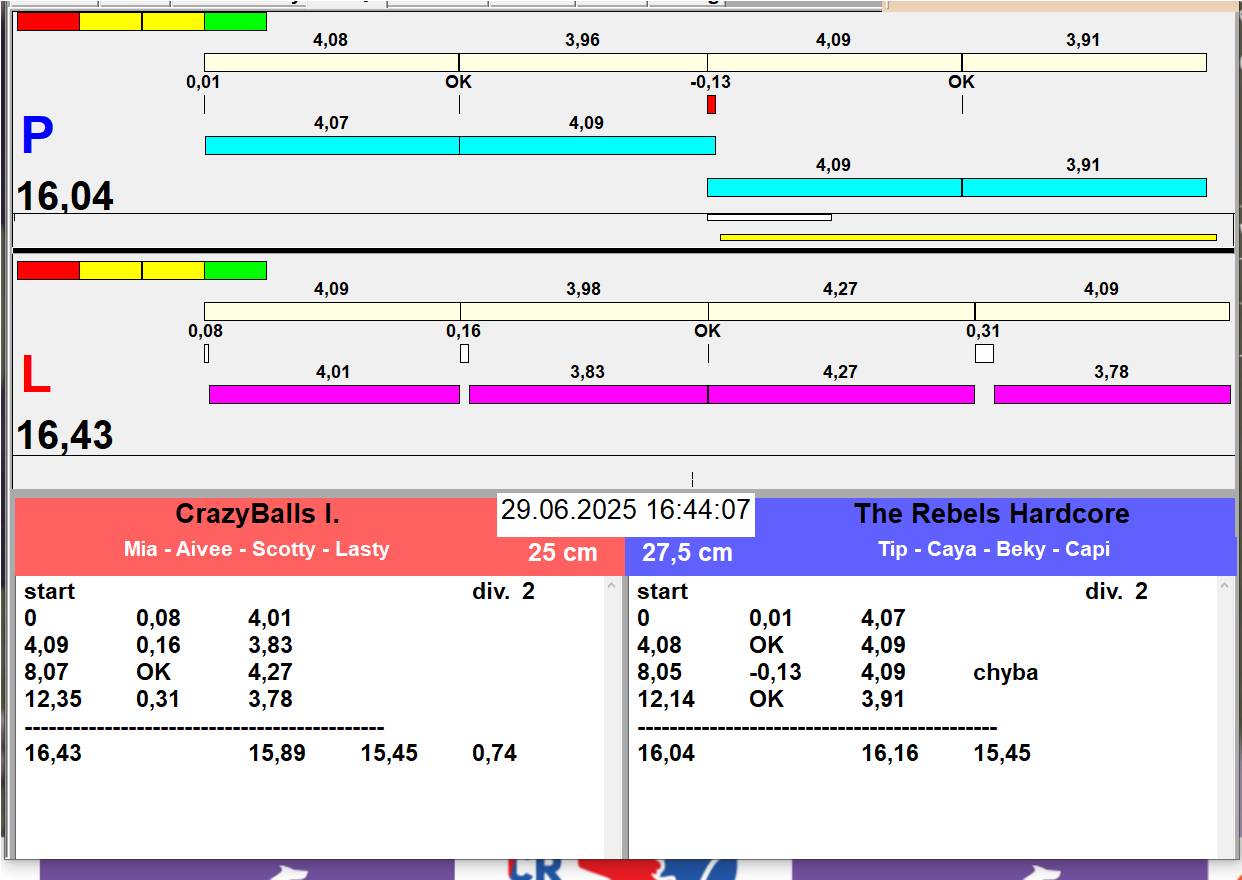Click the 27,5 cm jump height label
Viewport: 1242px width, 880px height.
tap(687, 553)
